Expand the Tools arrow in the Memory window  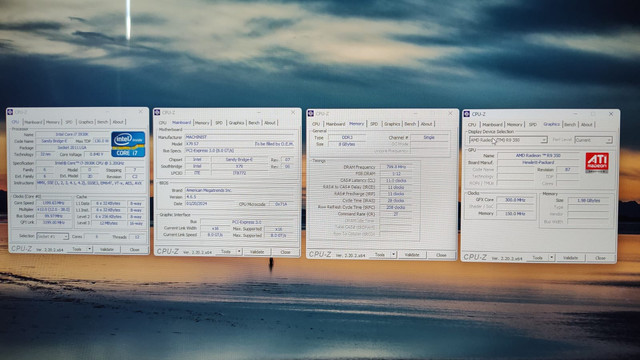pyautogui.click(x=393, y=255)
